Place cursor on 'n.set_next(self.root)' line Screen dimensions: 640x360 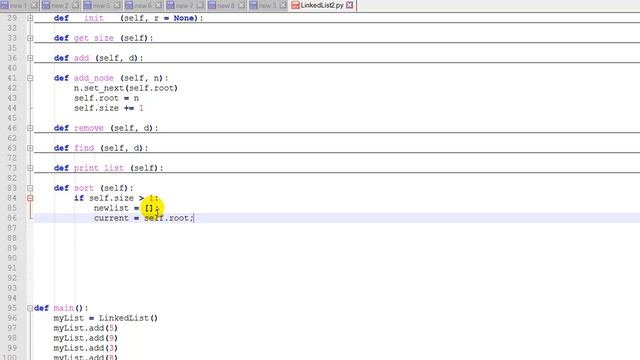click(x=126, y=88)
